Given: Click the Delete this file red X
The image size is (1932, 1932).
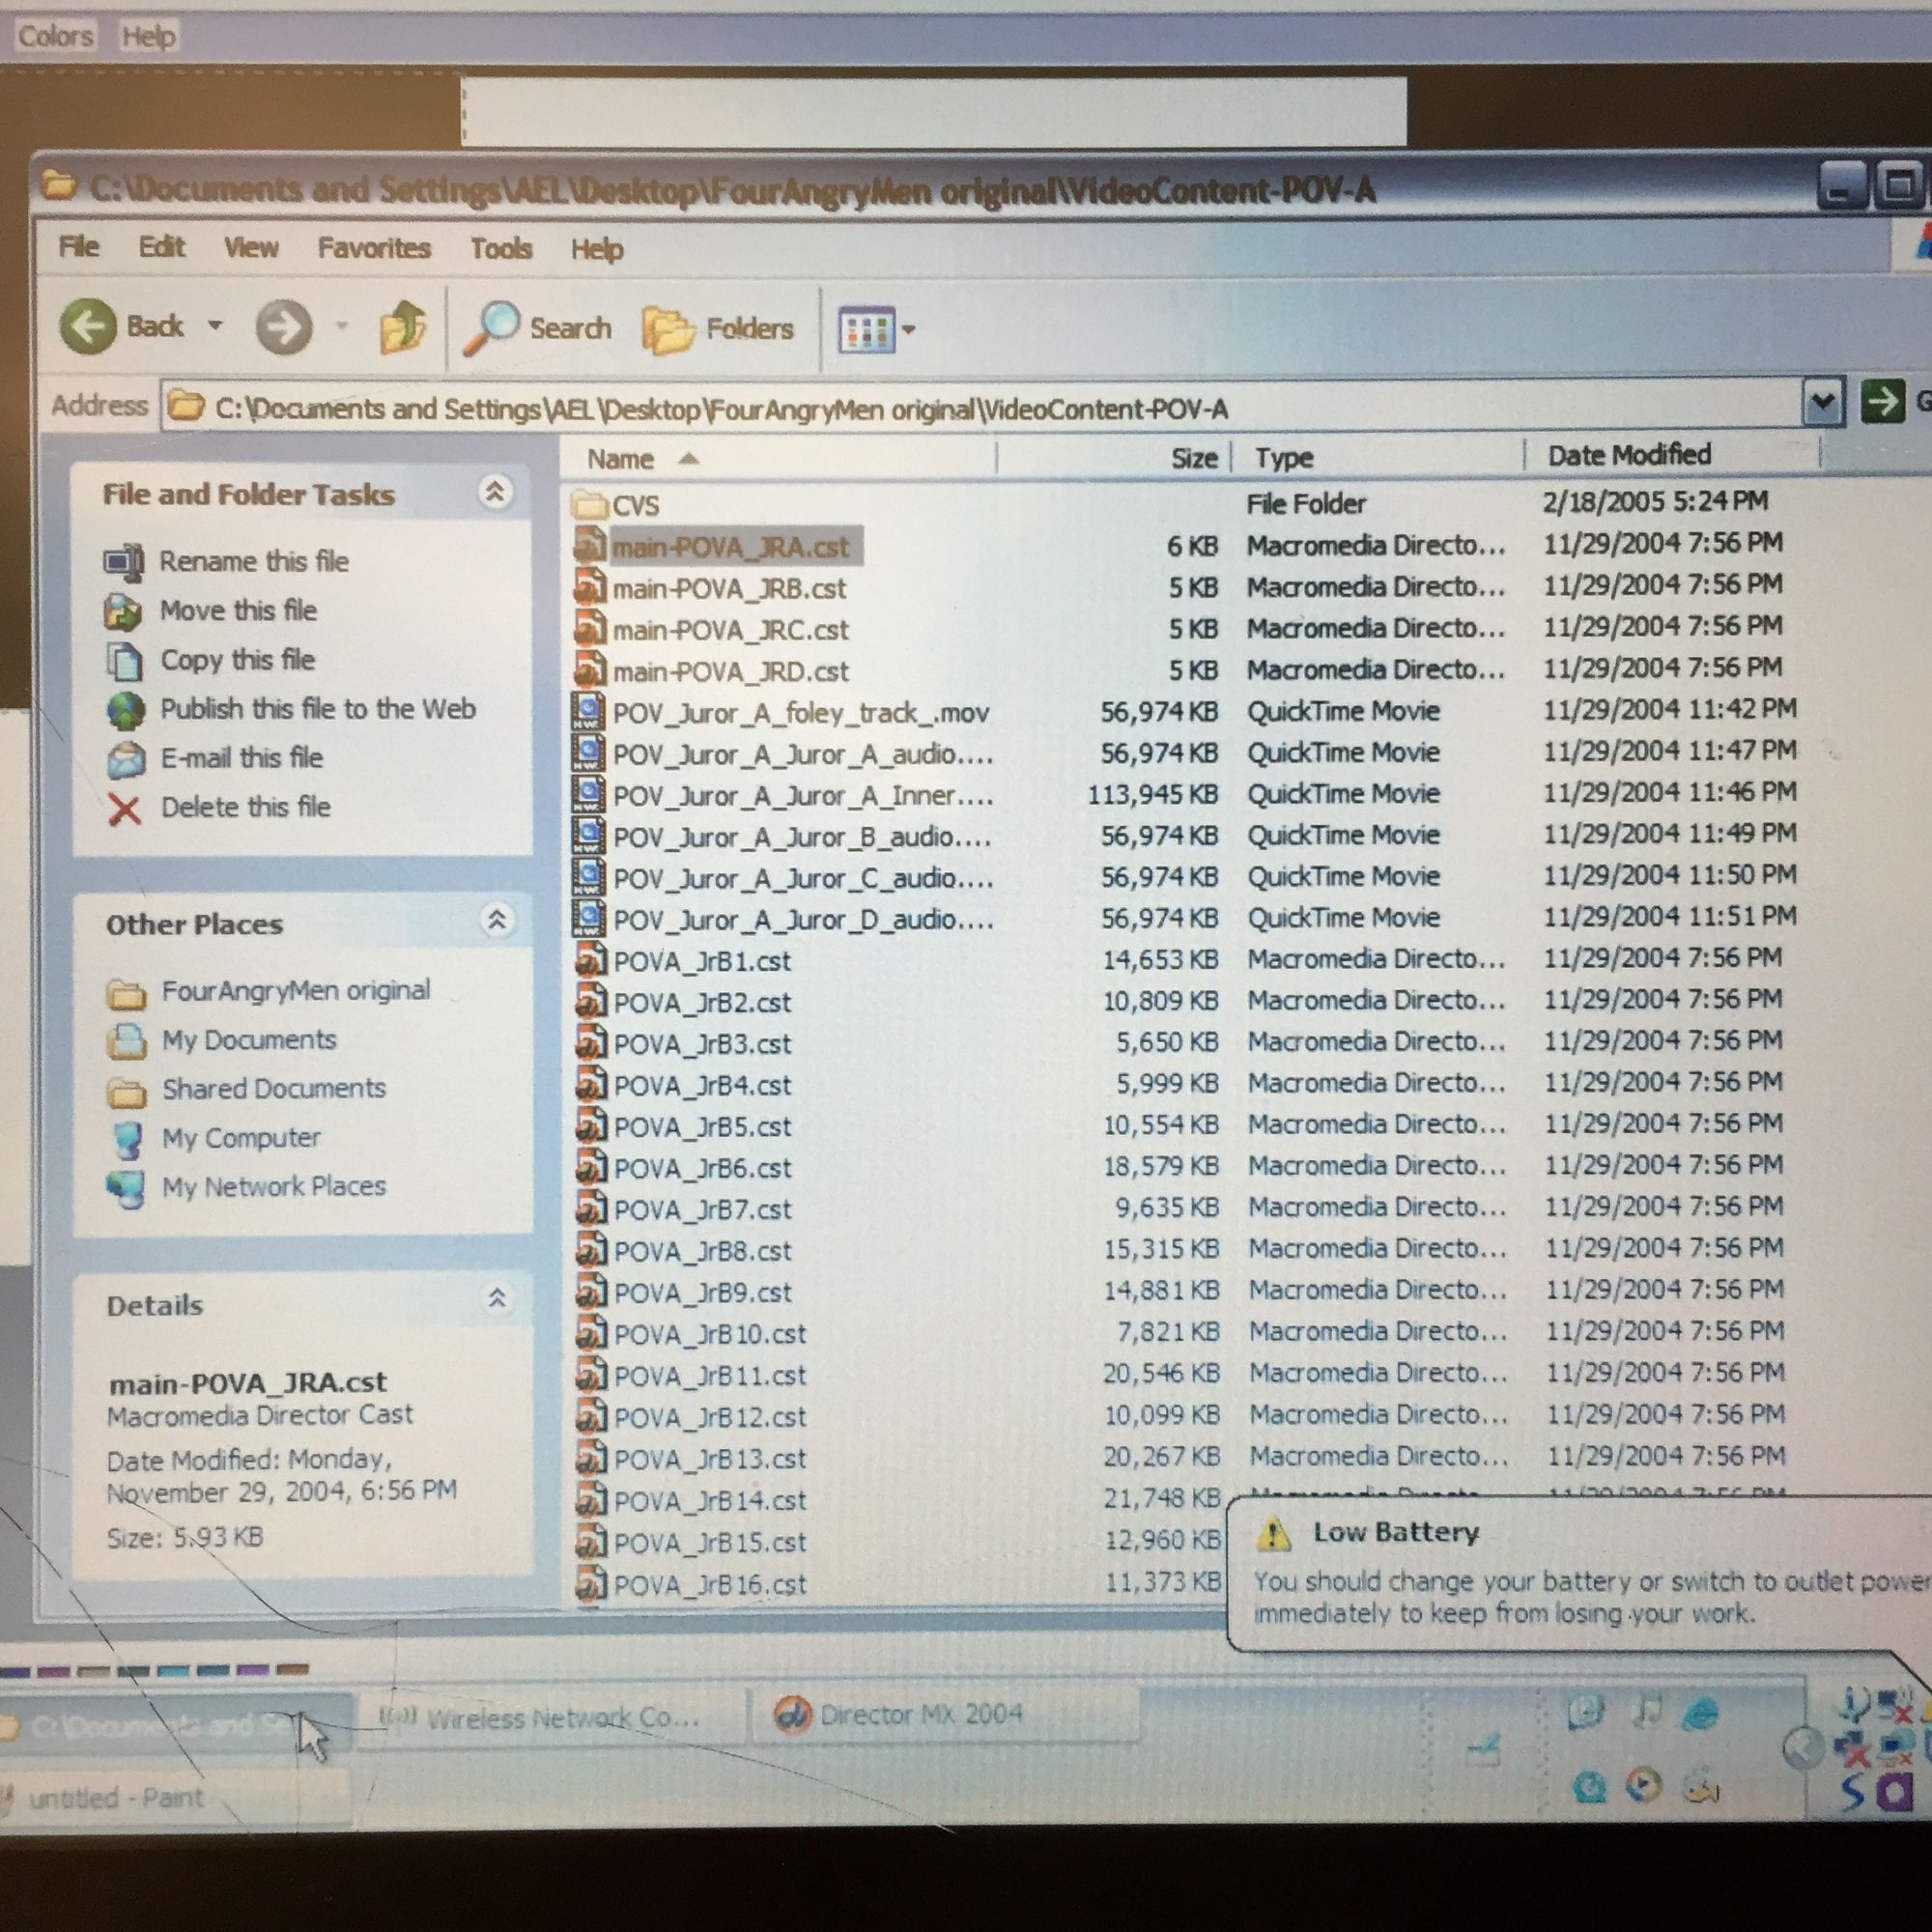Looking at the screenshot, I should 124,808.
